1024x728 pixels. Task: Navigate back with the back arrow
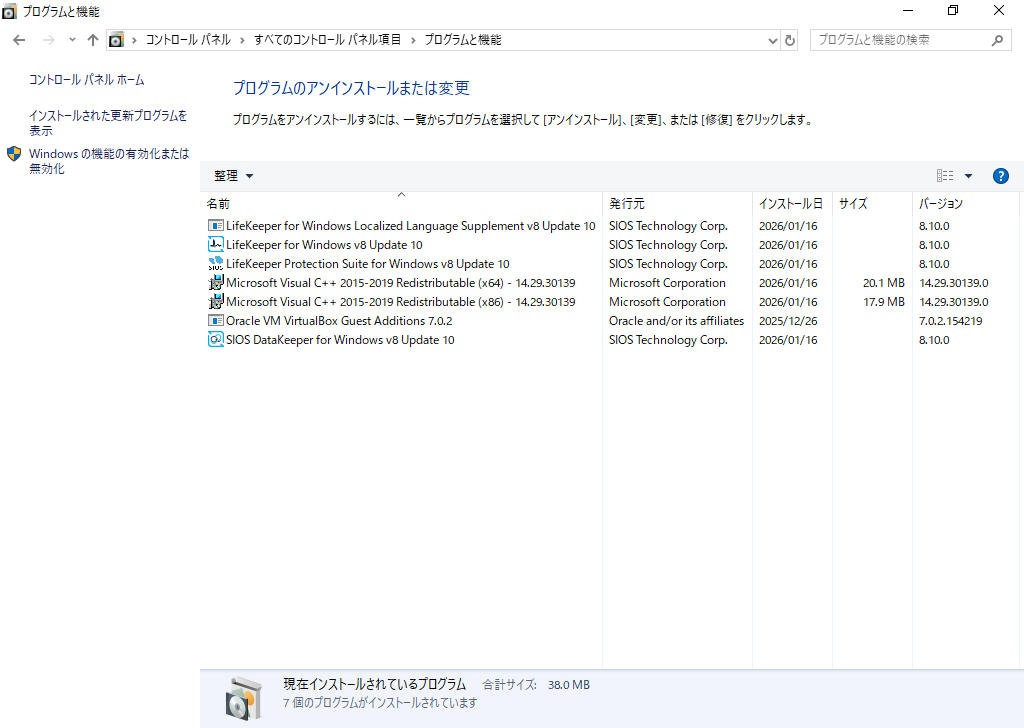19,40
